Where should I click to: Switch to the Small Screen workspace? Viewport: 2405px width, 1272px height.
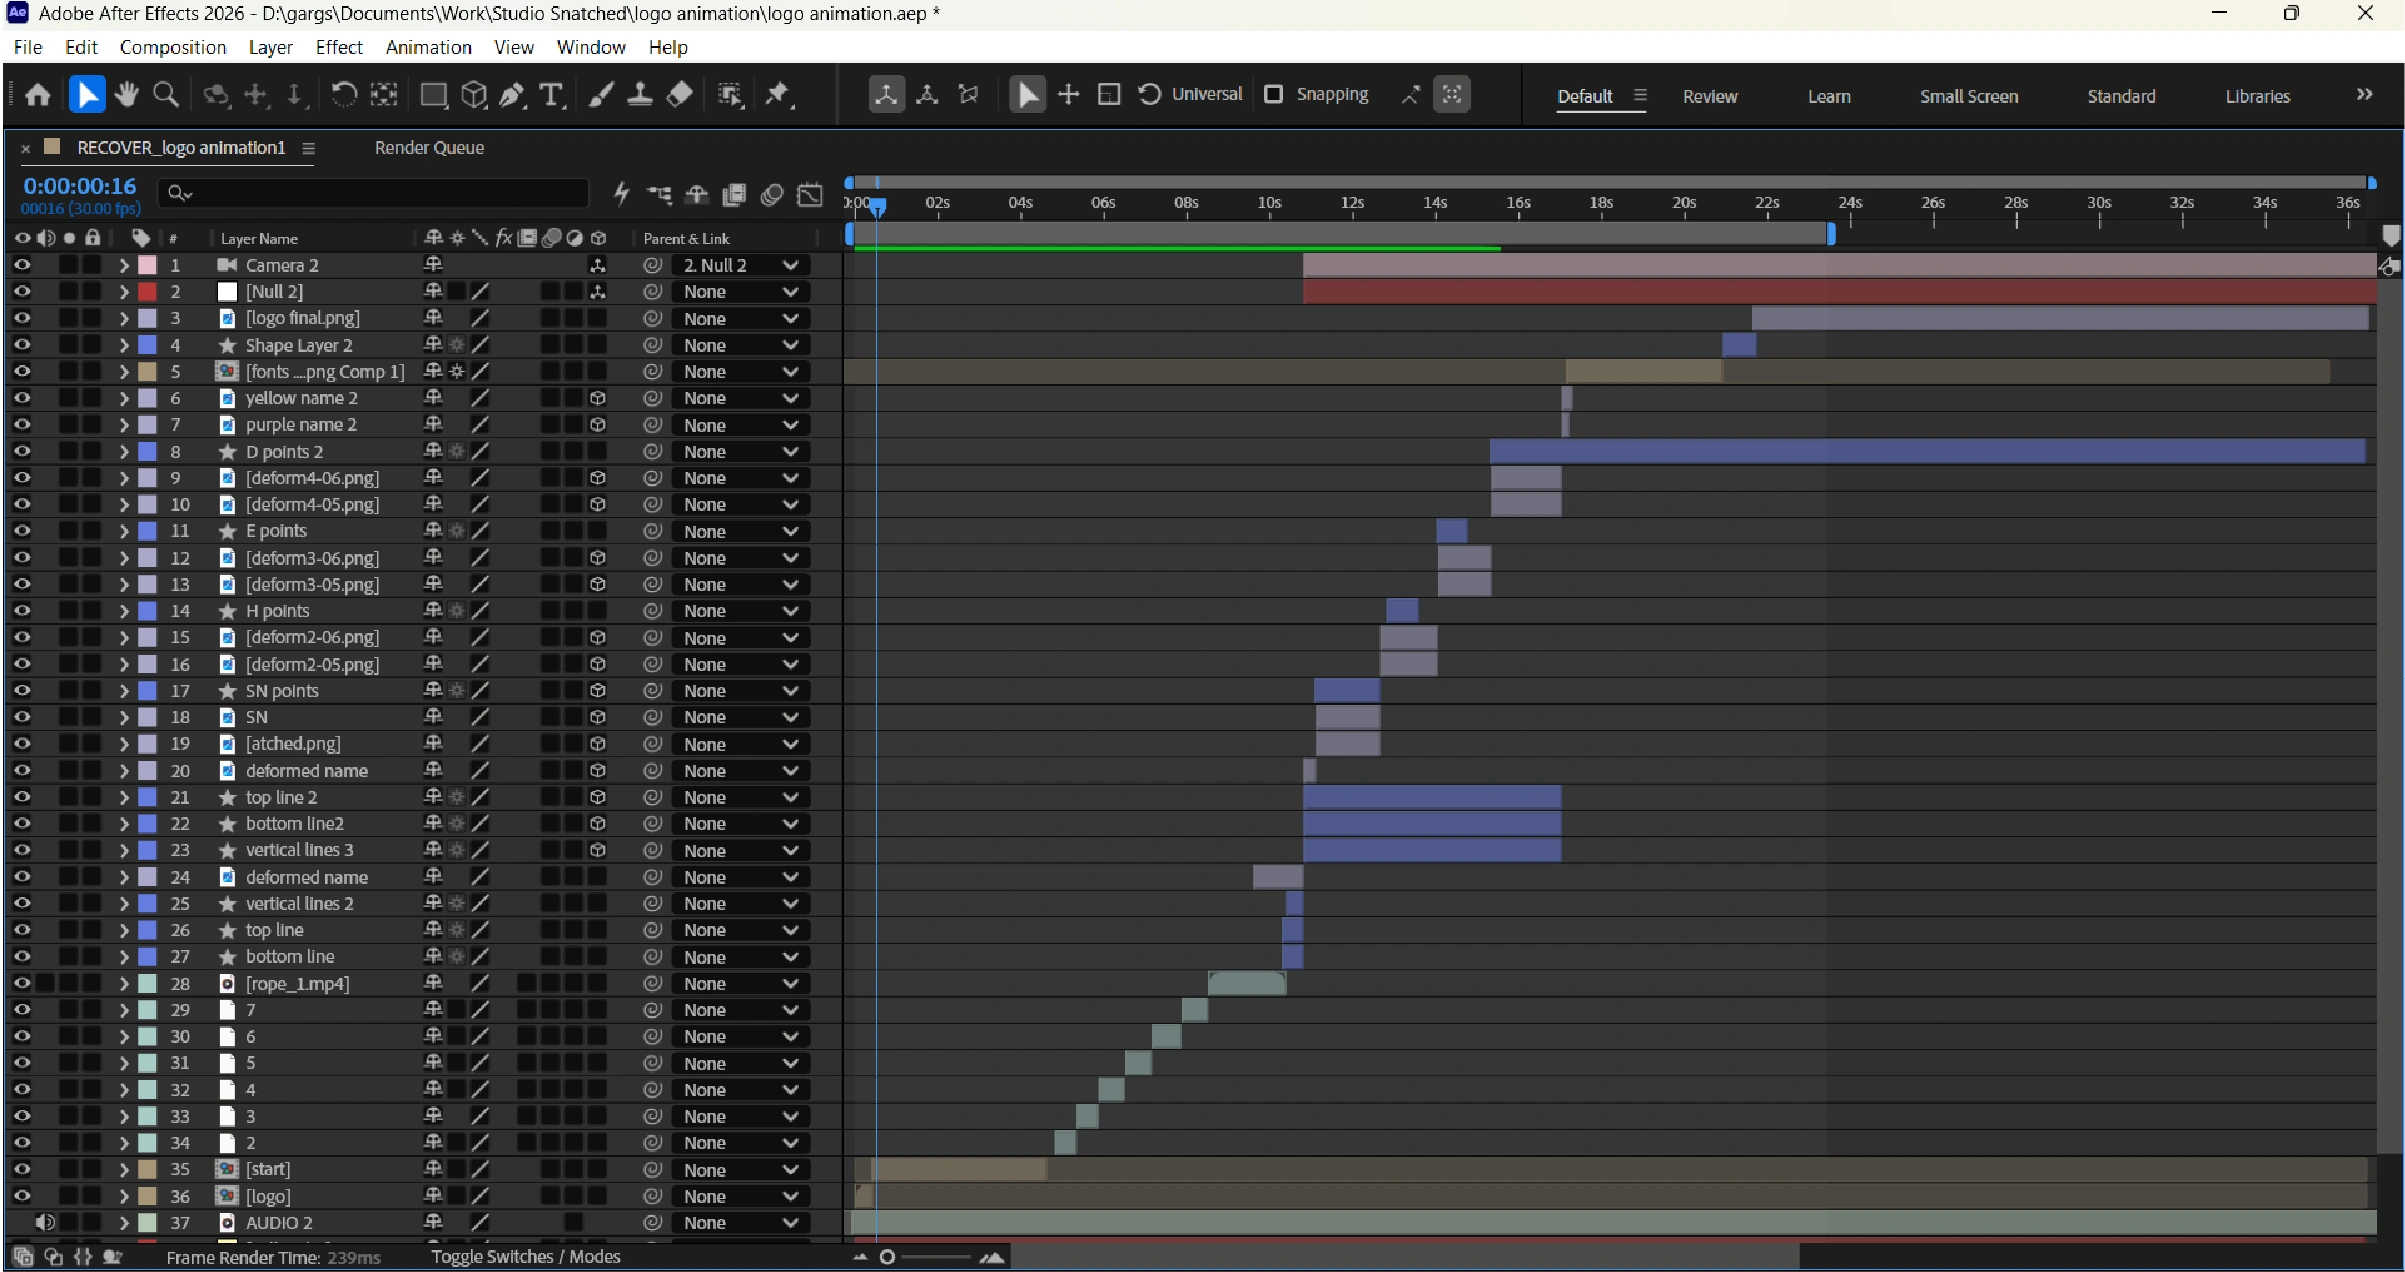click(x=1968, y=96)
